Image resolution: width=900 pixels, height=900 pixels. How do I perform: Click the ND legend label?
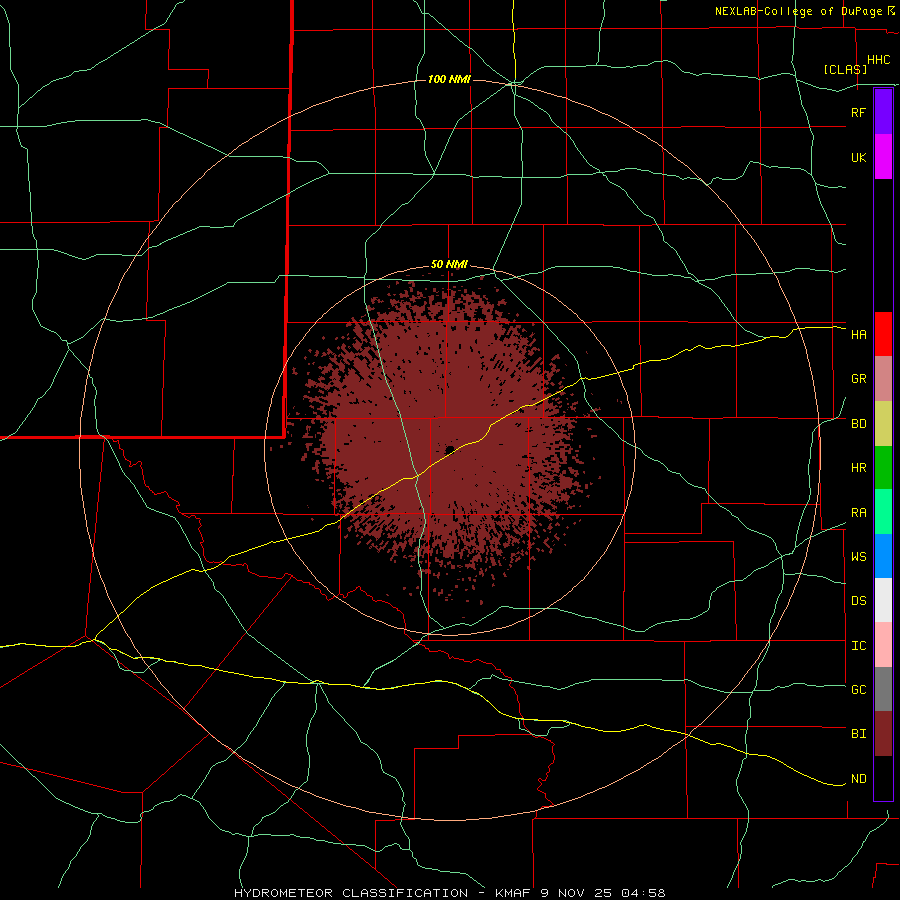(858, 779)
